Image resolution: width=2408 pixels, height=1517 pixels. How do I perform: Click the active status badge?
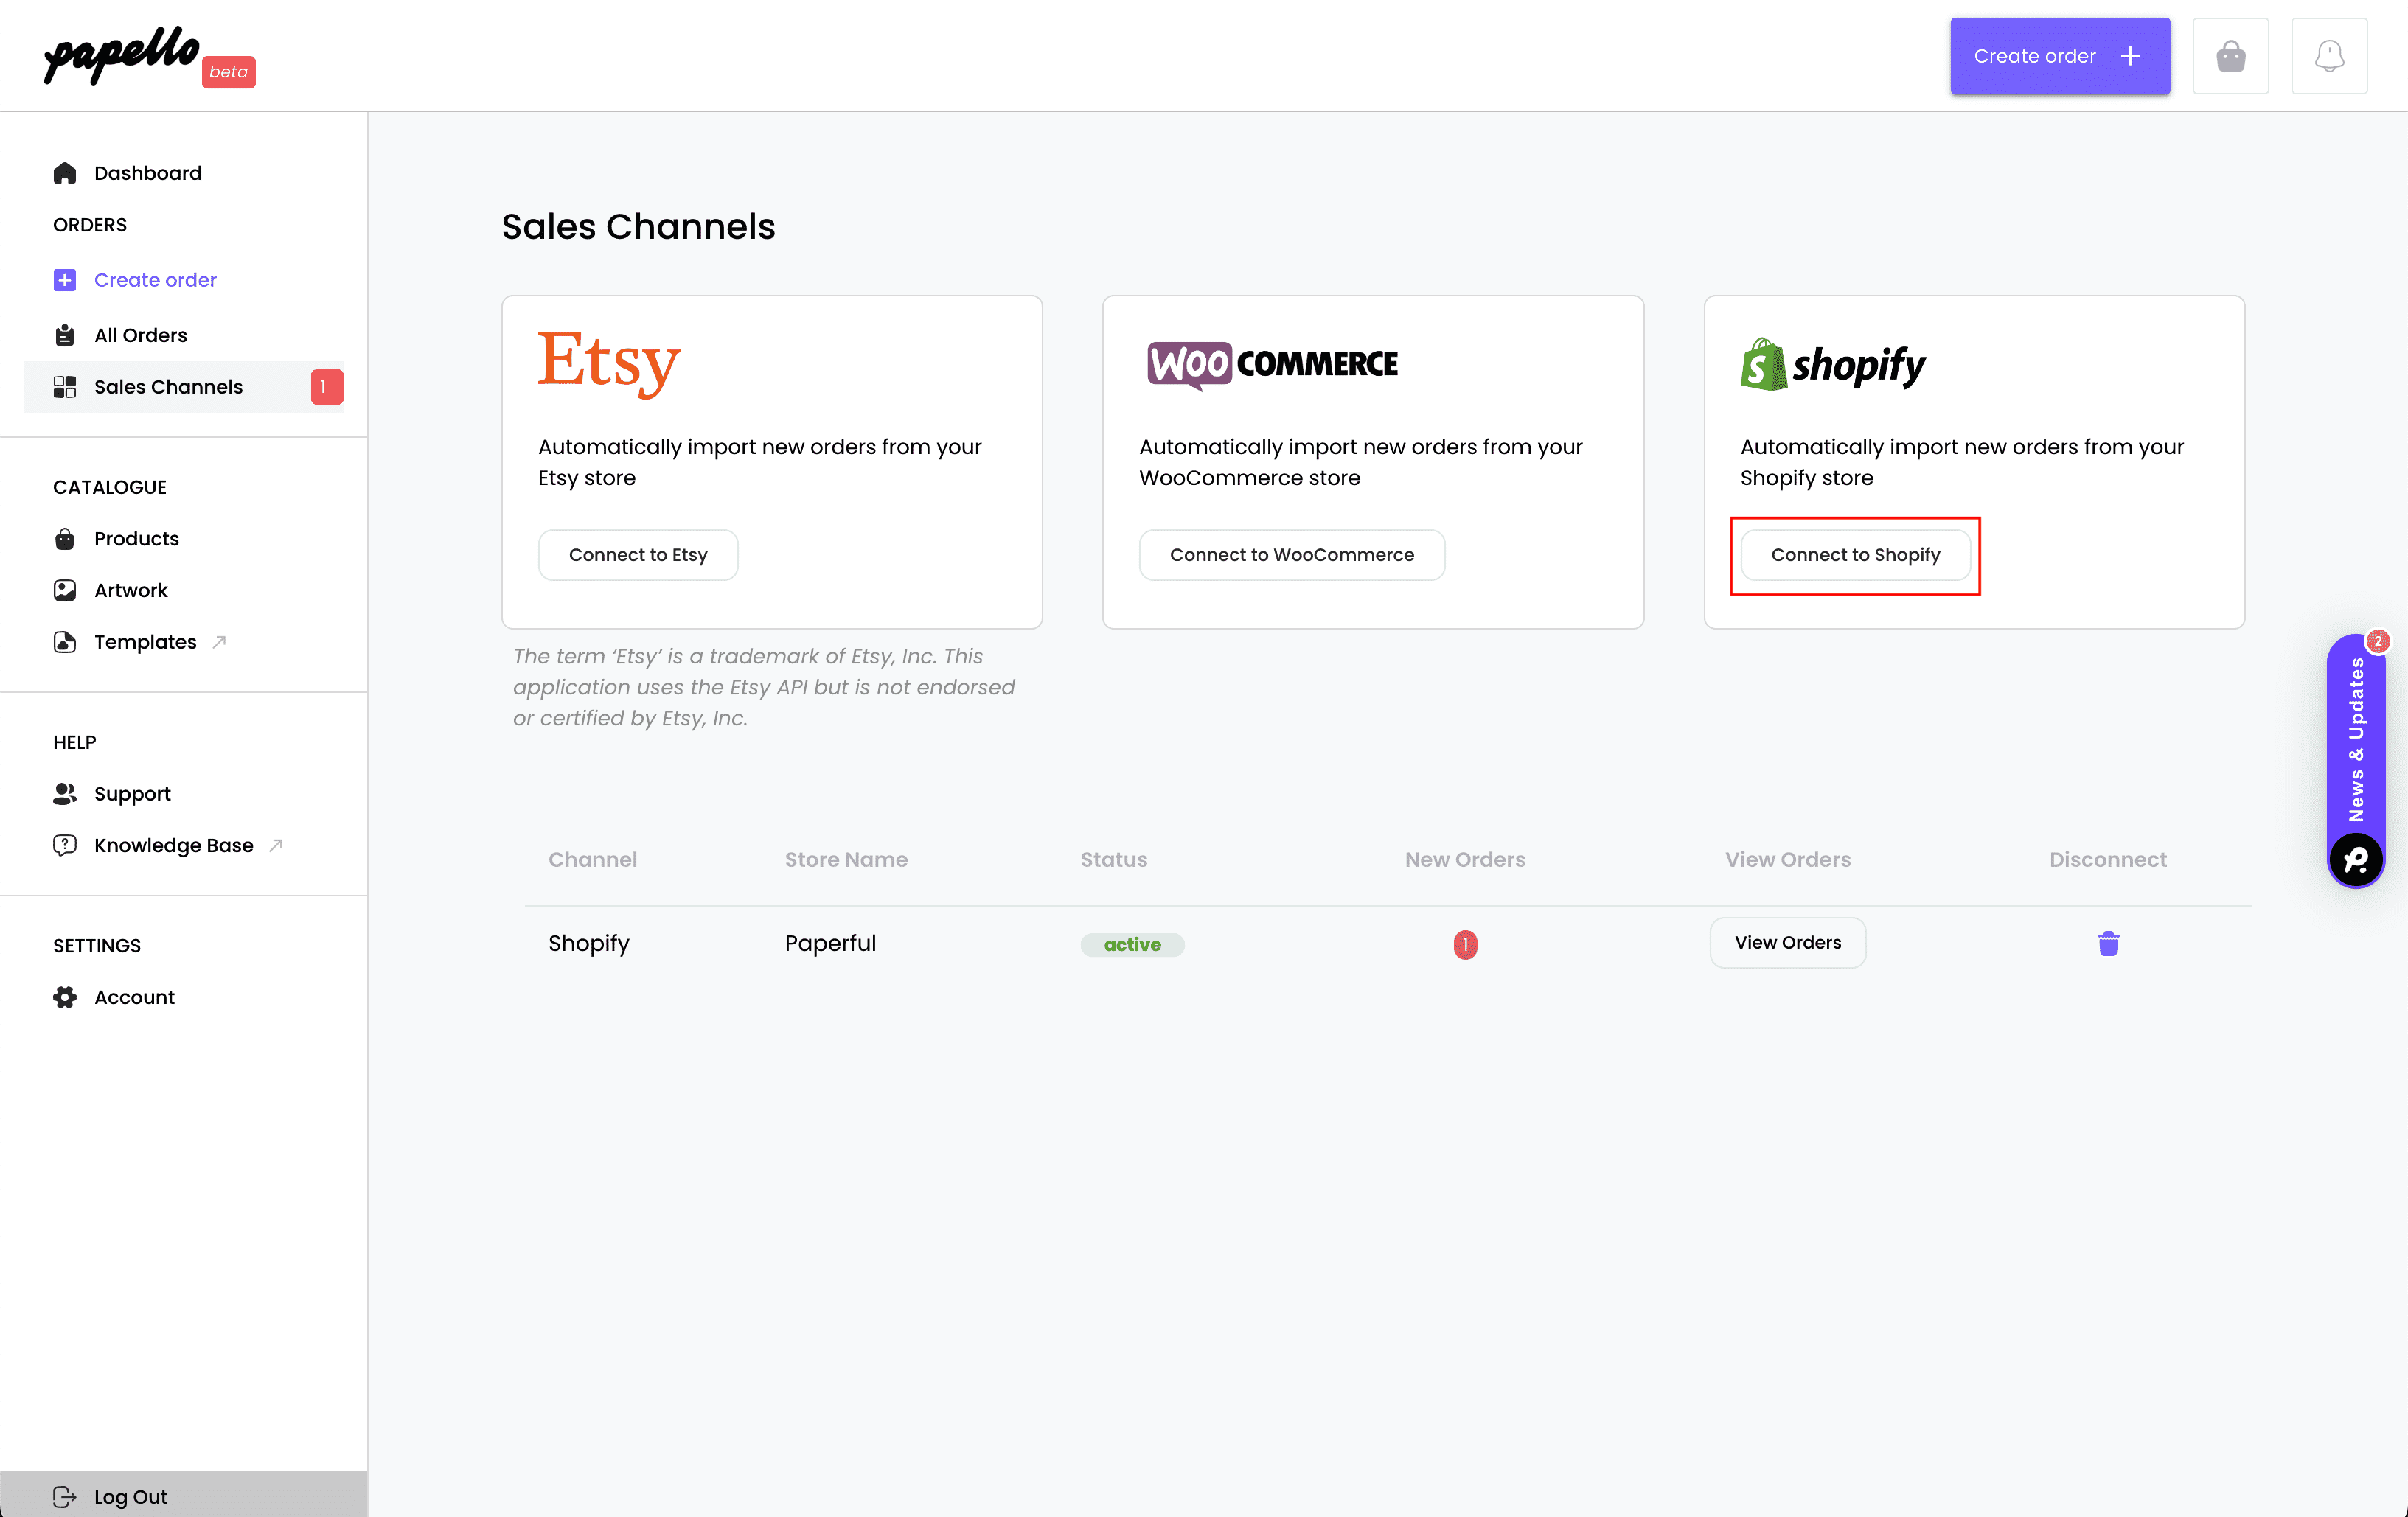[1132, 944]
